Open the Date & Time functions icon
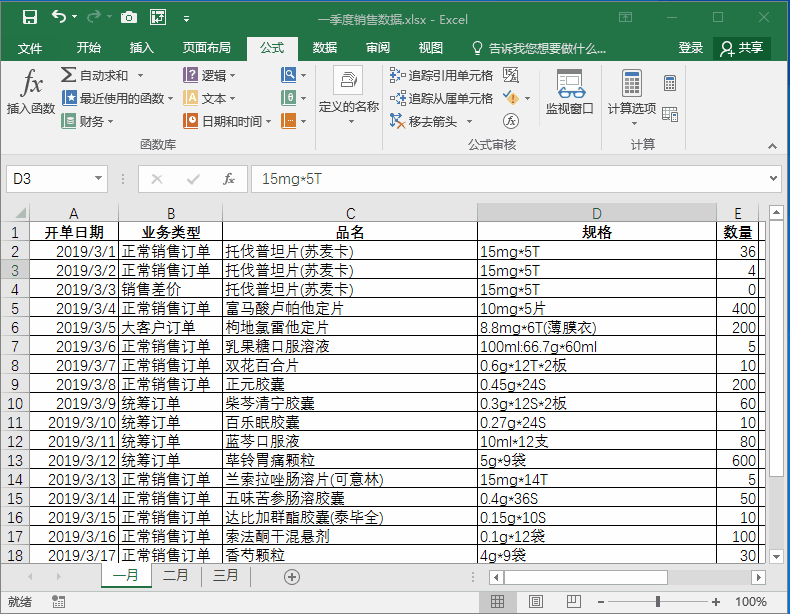The height and width of the screenshot is (614, 790). click(190, 121)
